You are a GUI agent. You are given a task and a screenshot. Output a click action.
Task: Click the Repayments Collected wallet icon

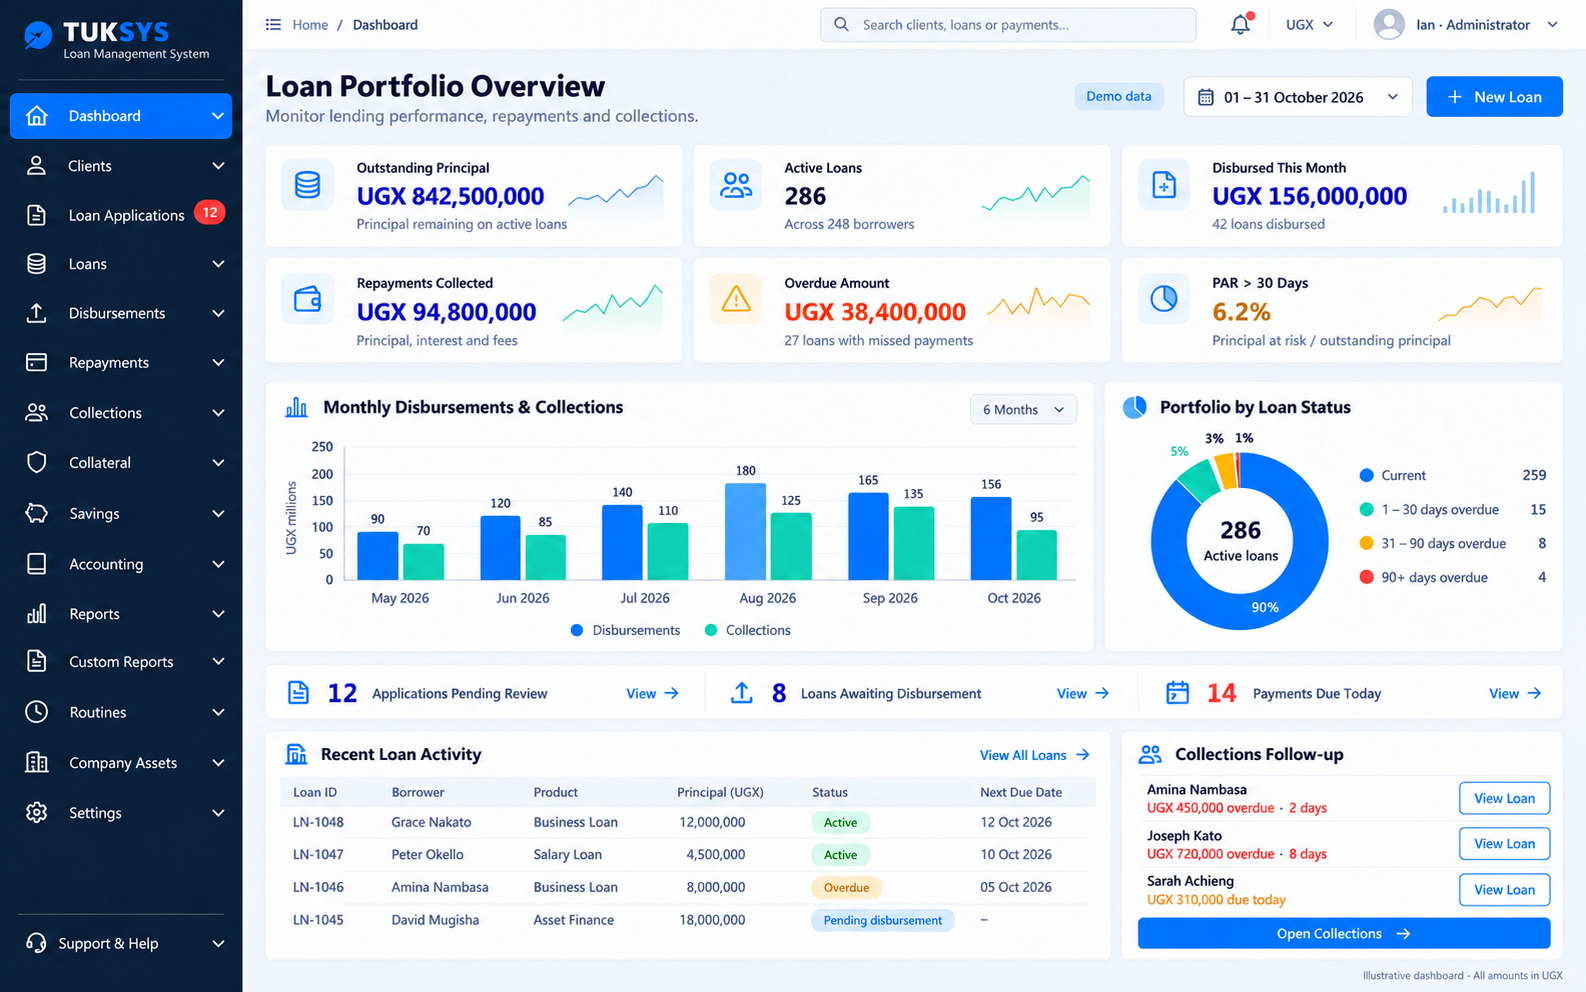click(308, 299)
